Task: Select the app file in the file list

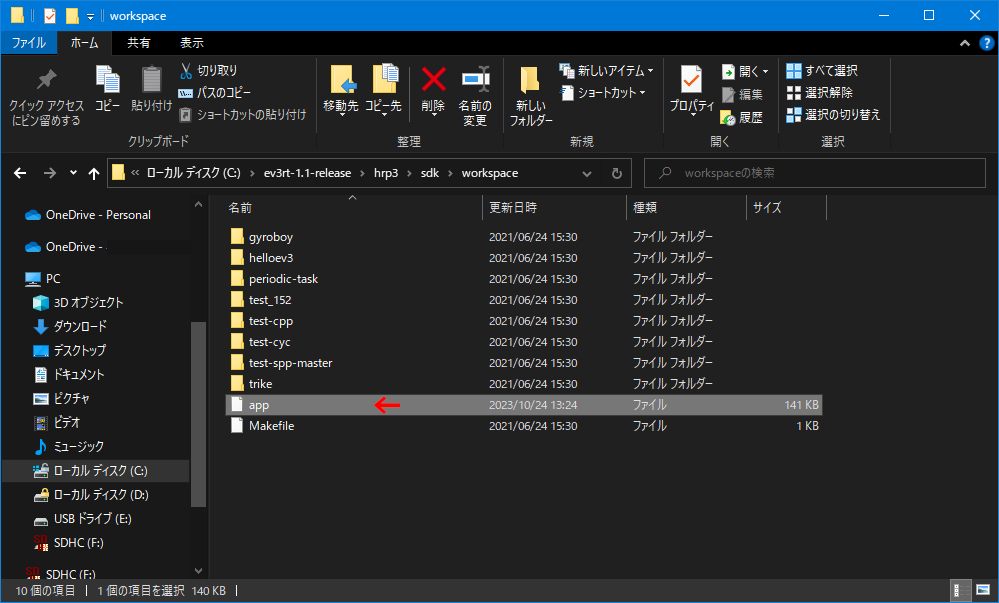Action: pyautogui.click(x=258, y=404)
